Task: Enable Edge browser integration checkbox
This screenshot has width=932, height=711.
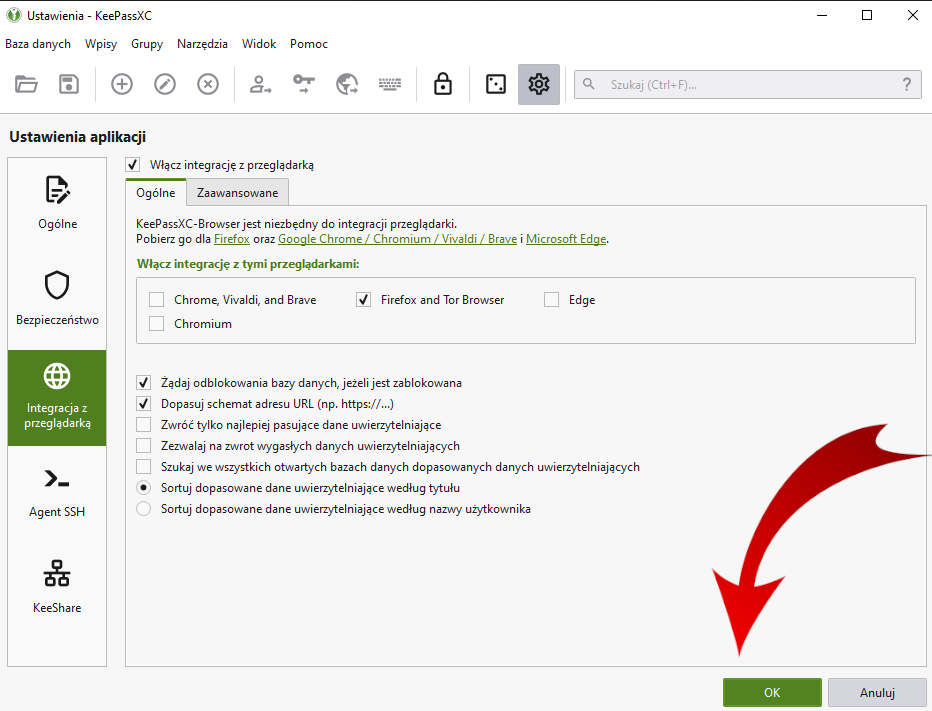Action: tap(551, 300)
